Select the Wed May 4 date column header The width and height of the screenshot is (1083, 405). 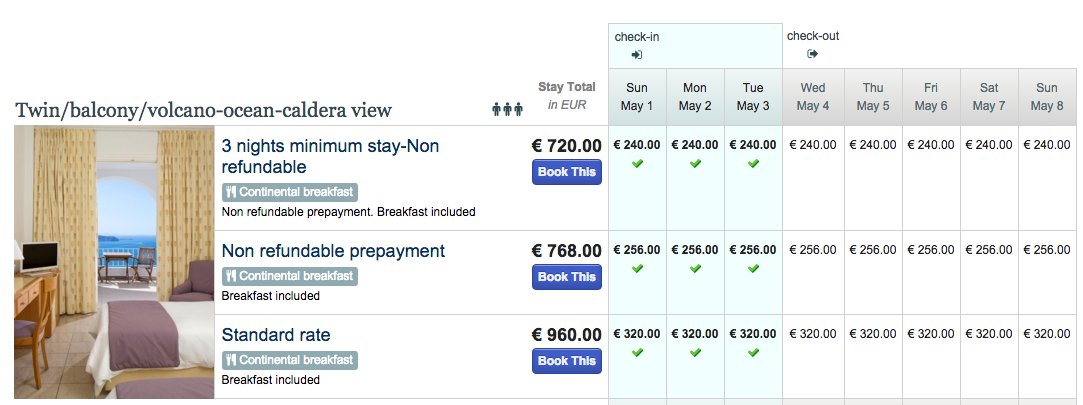pyautogui.click(x=812, y=97)
